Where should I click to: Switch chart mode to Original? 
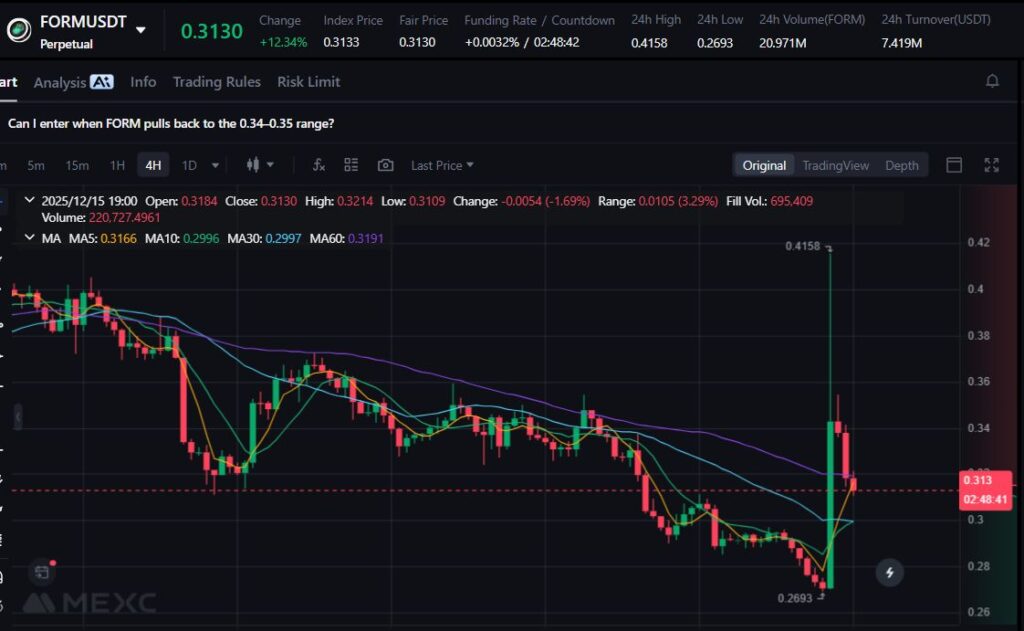[764, 165]
